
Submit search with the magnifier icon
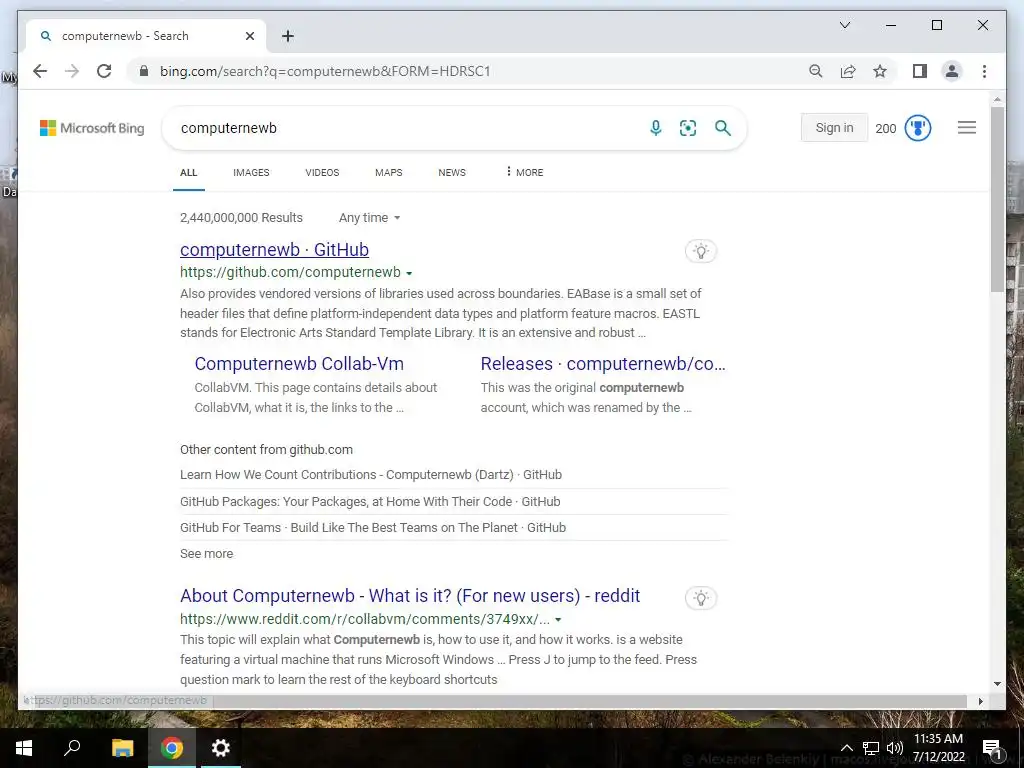[x=722, y=128]
